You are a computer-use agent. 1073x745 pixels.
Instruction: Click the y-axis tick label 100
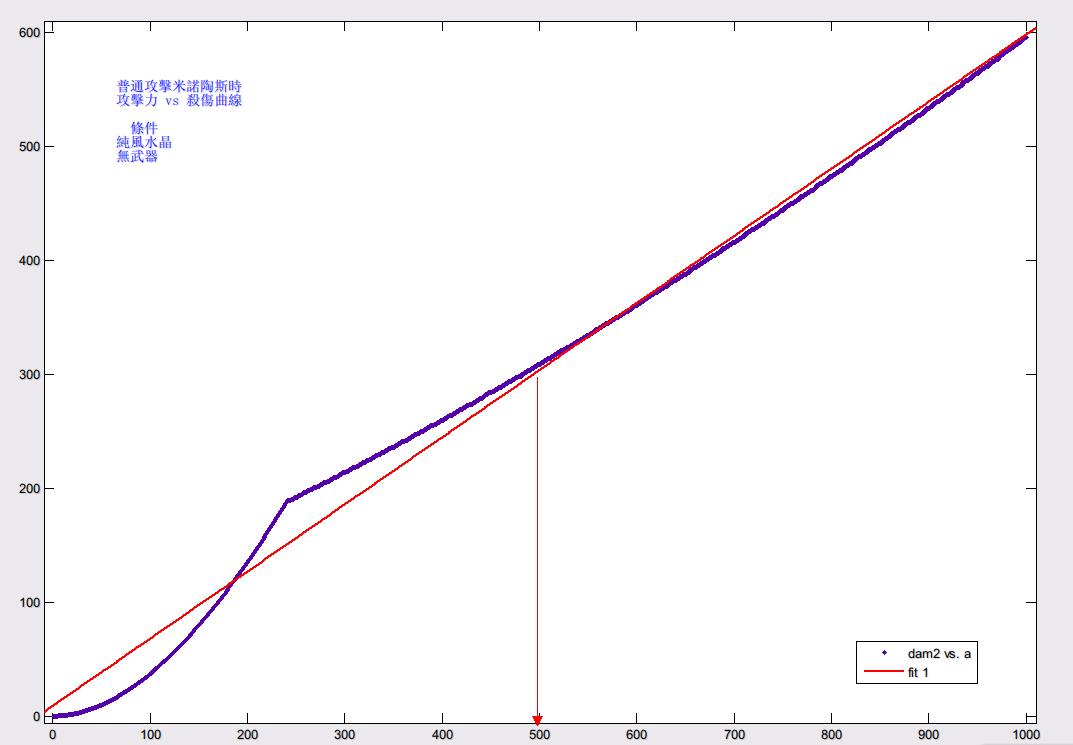click(28, 603)
